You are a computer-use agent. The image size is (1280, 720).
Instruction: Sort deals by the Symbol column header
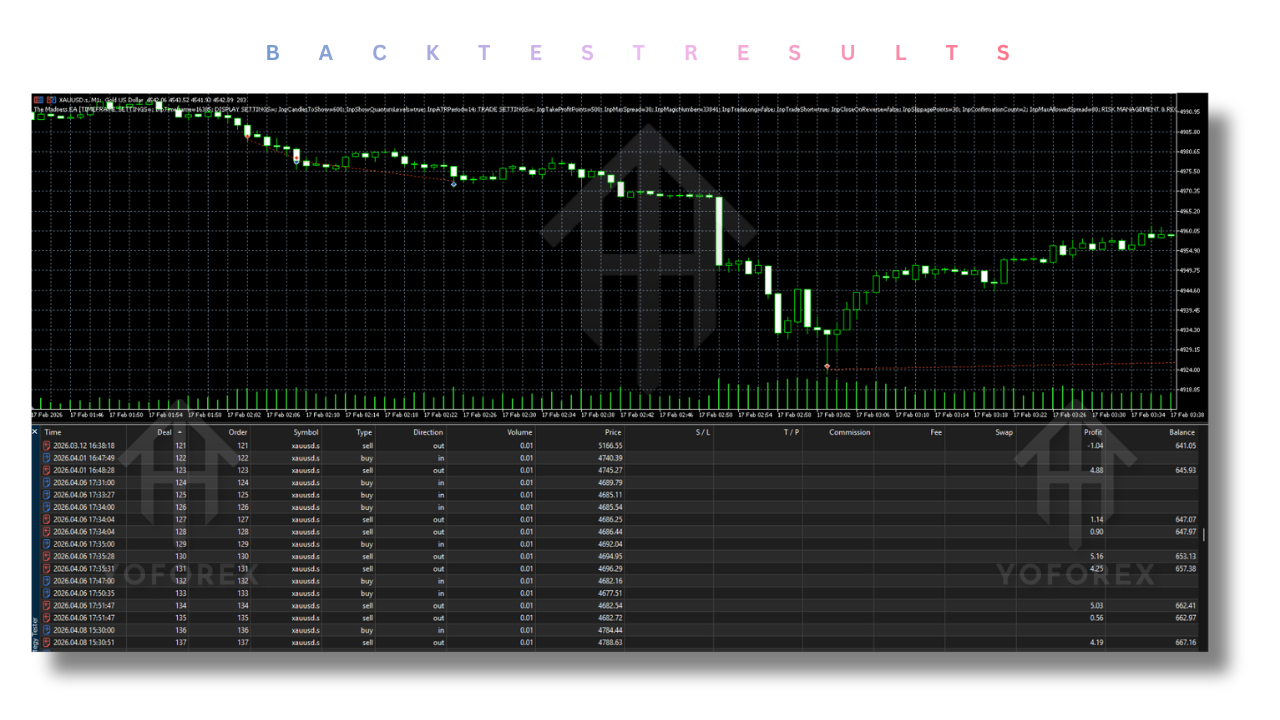(305, 432)
